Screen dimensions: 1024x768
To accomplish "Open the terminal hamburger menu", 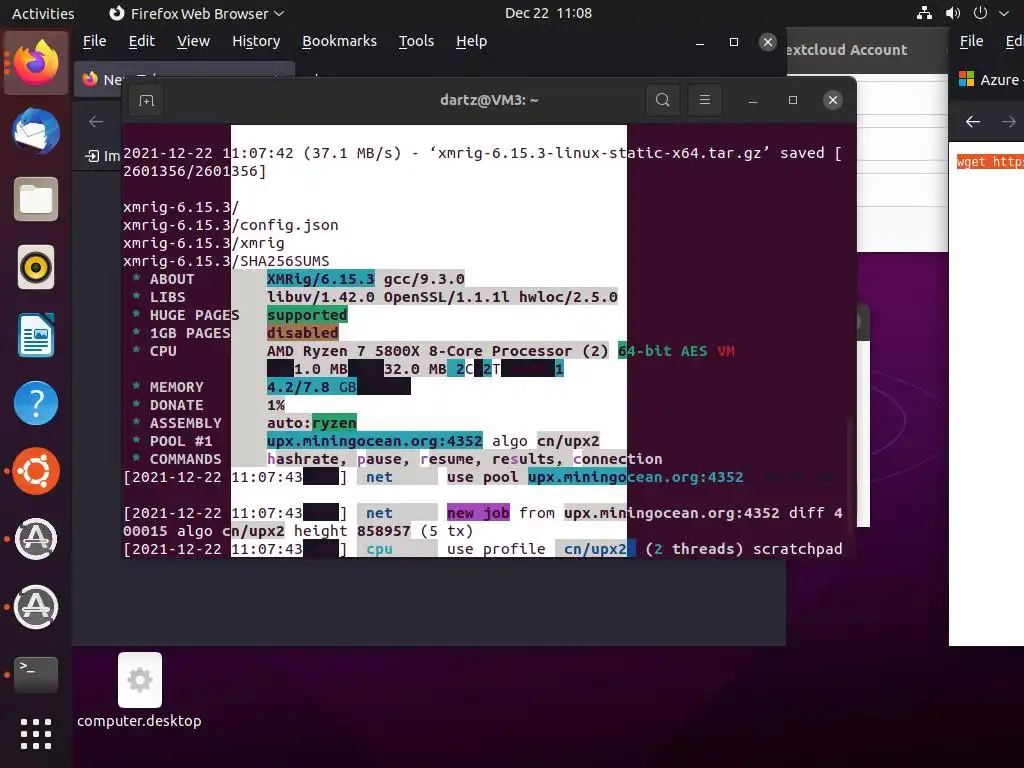I will 705,100.
